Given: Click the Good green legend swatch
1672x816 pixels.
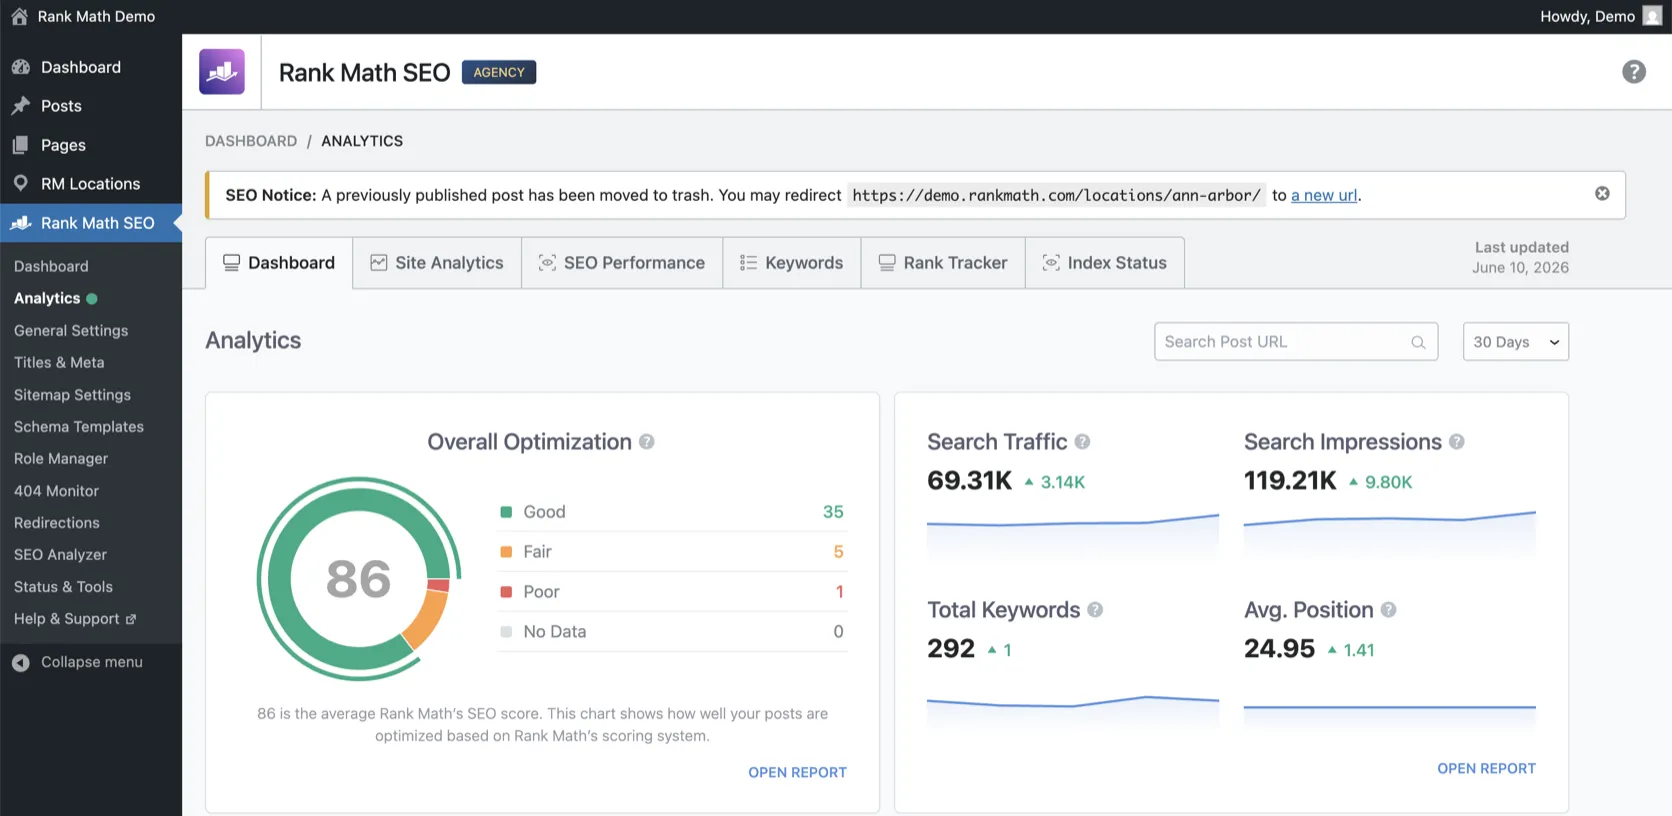Looking at the screenshot, I should pos(506,512).
